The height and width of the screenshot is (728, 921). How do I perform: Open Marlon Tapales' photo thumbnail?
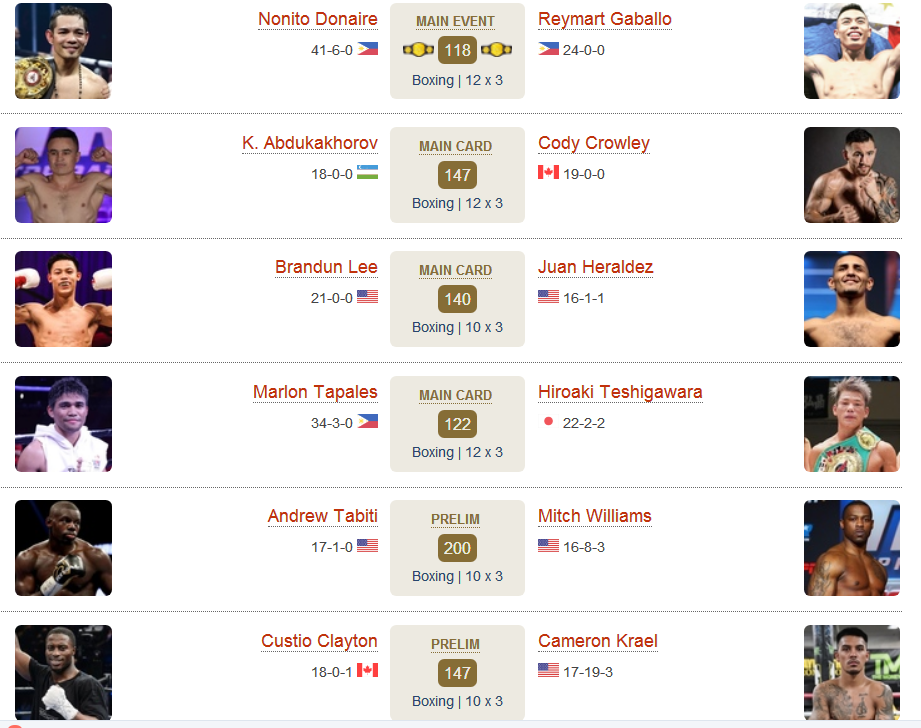[x=63, y=424]
